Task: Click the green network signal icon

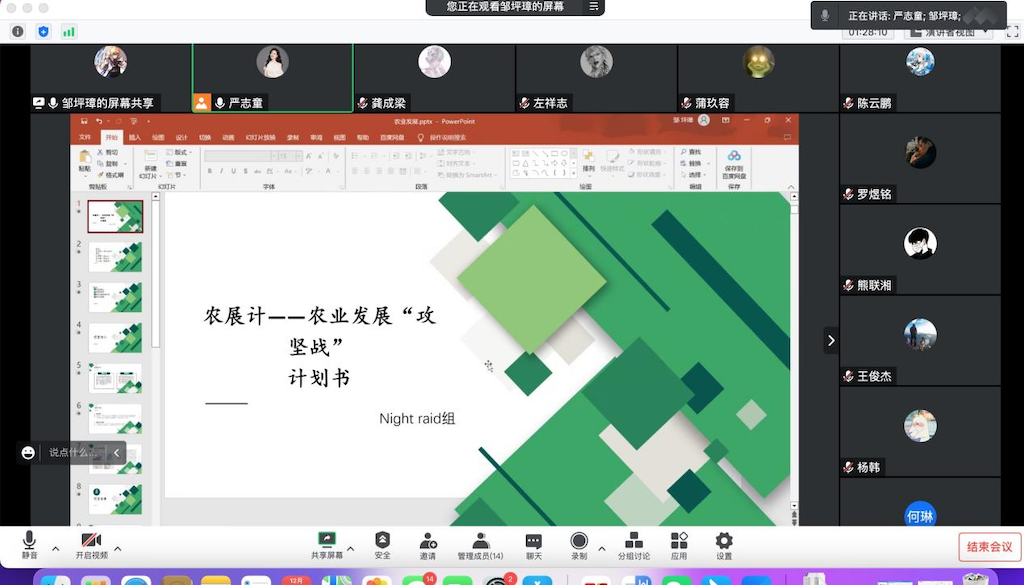Action: [69, 31]
